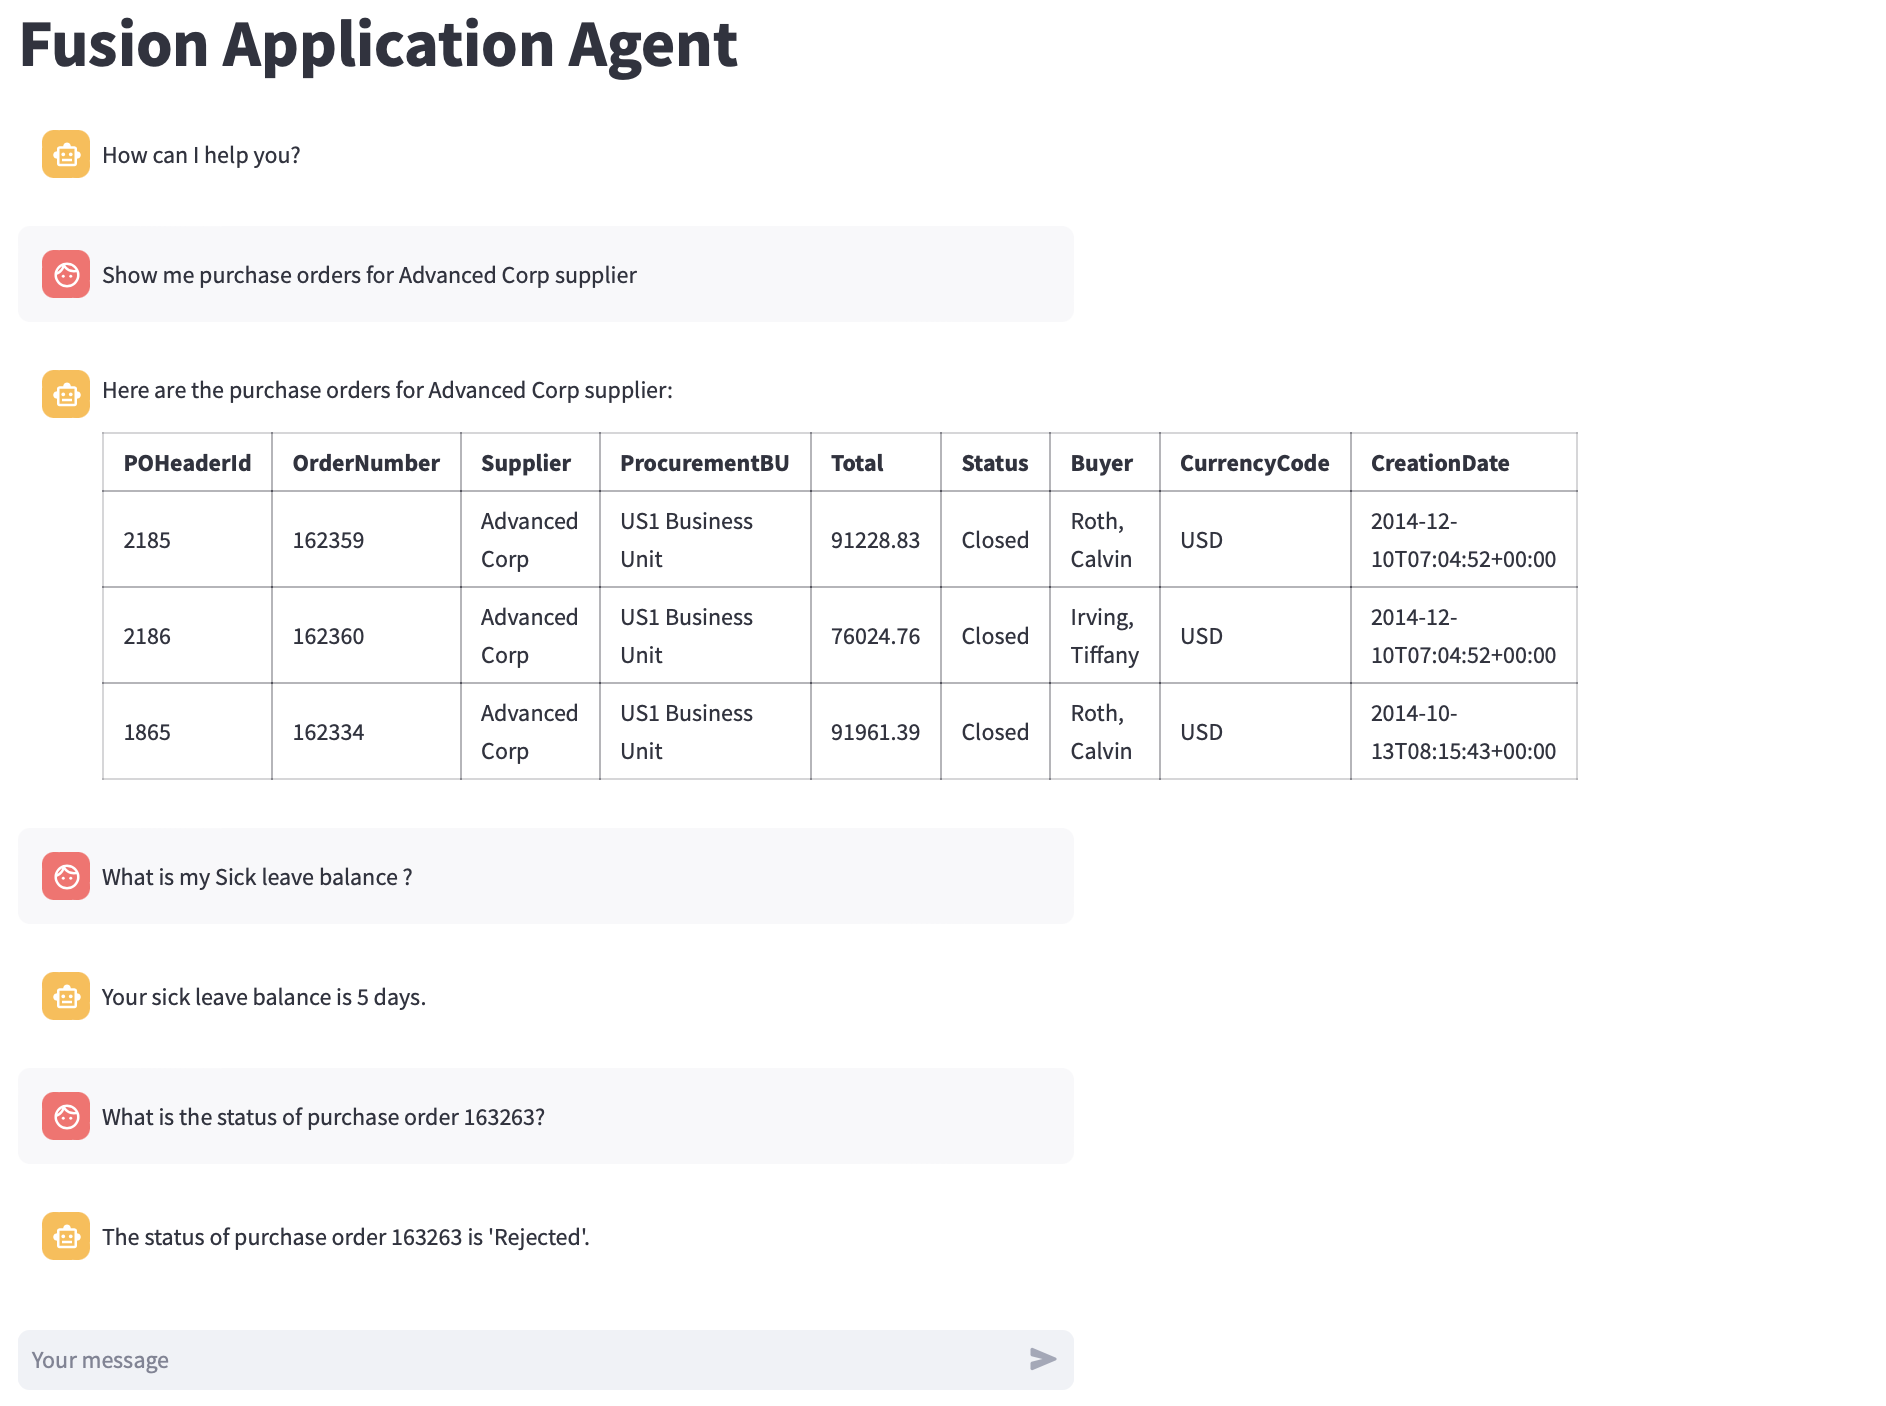This screenshot has height=1406, width=1886.
Task: Click the bot avatar next to Rejected status reply
Action: point(64,1236)
